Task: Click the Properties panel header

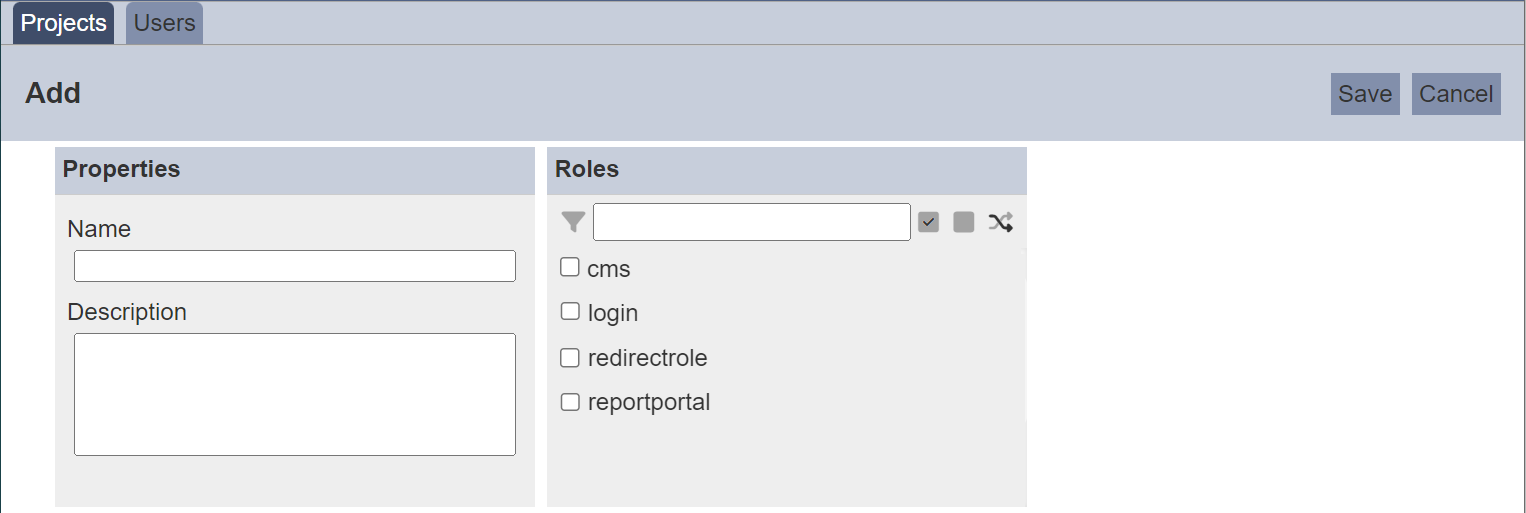Action: [x=295, y=170]
